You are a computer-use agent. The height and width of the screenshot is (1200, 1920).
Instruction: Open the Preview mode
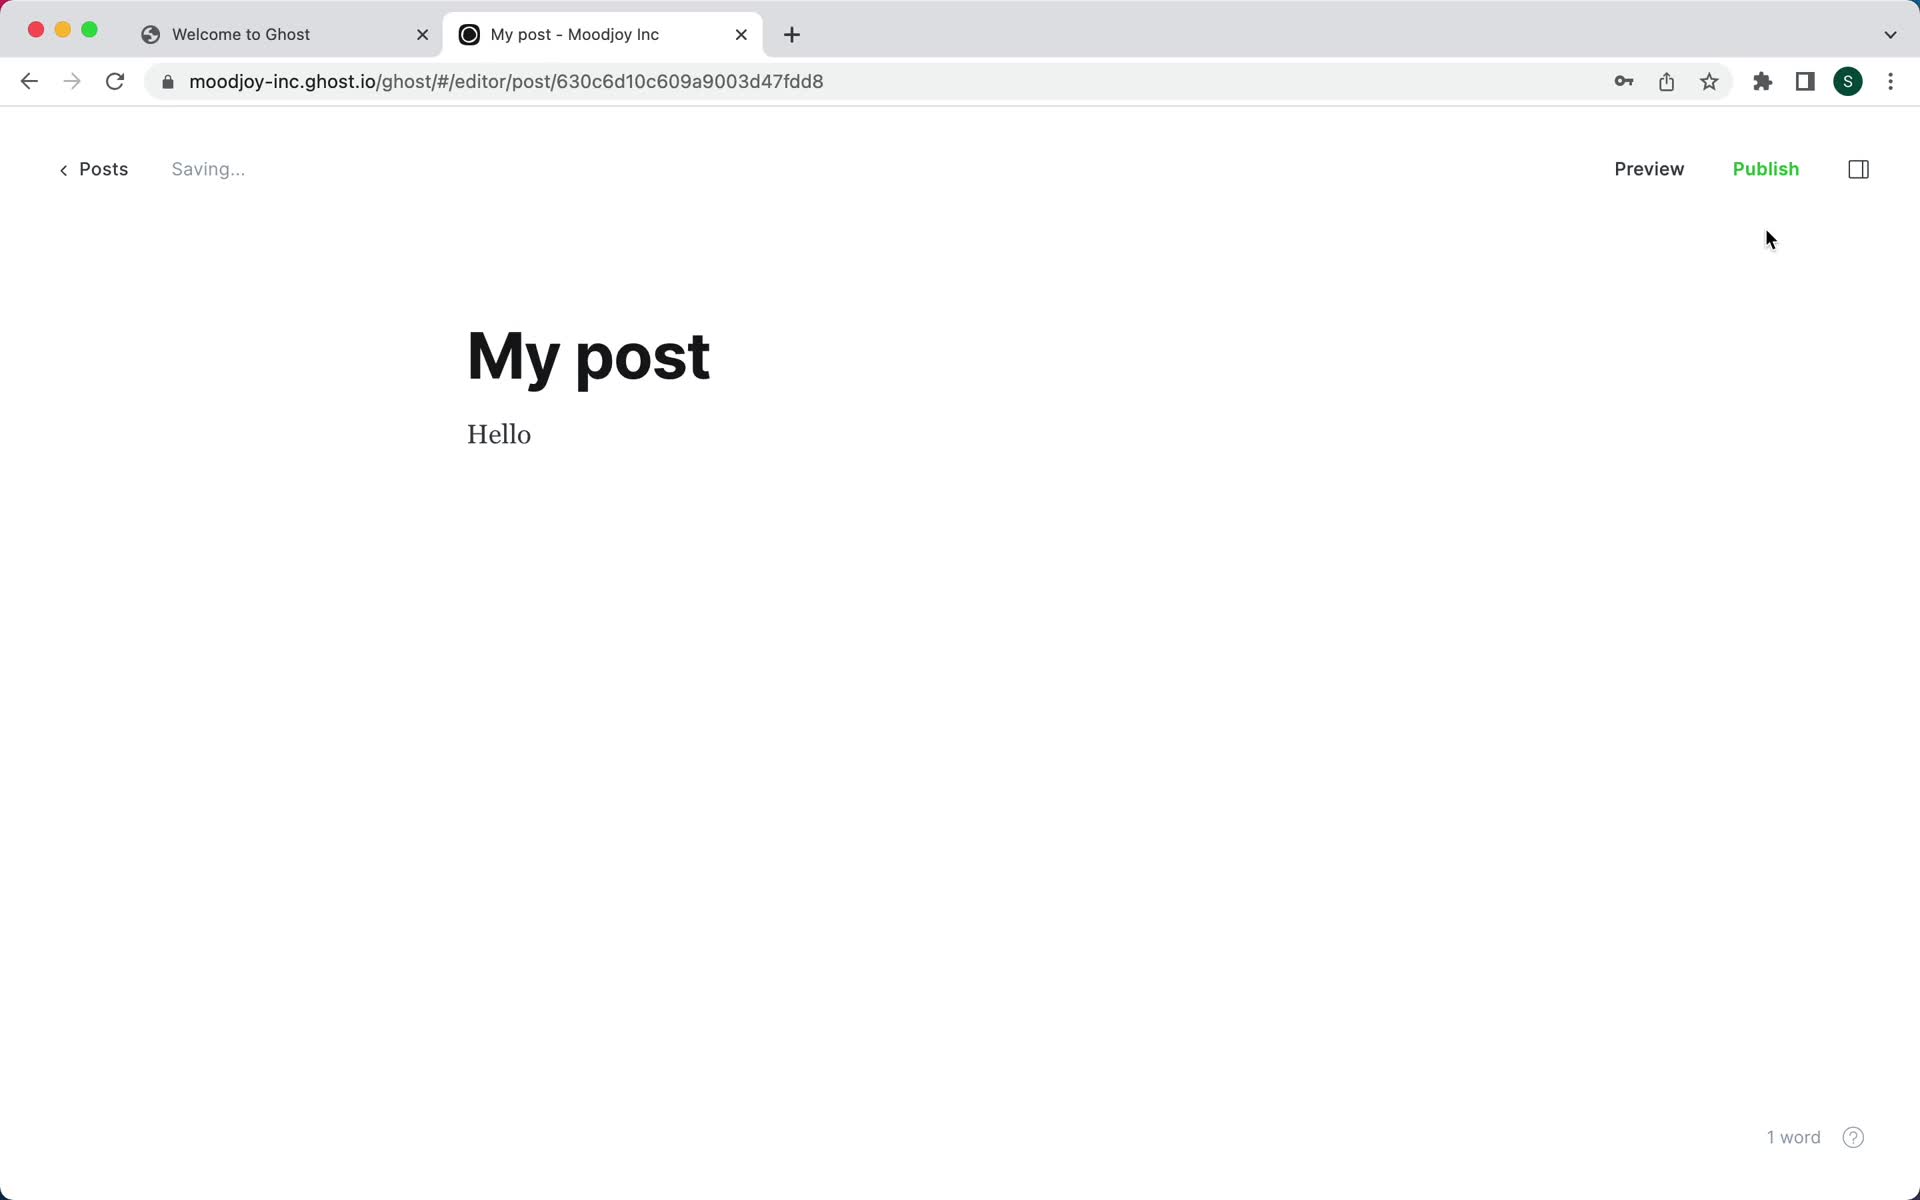[x=1649, y=169]
